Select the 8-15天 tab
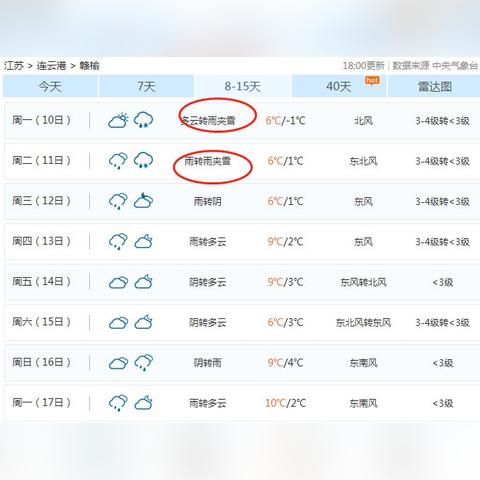The width and height of the screenshot is (480, 480). 242,86
